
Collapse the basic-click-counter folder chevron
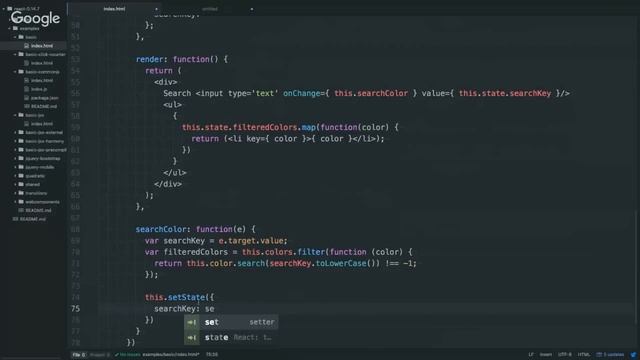point(15,54)
